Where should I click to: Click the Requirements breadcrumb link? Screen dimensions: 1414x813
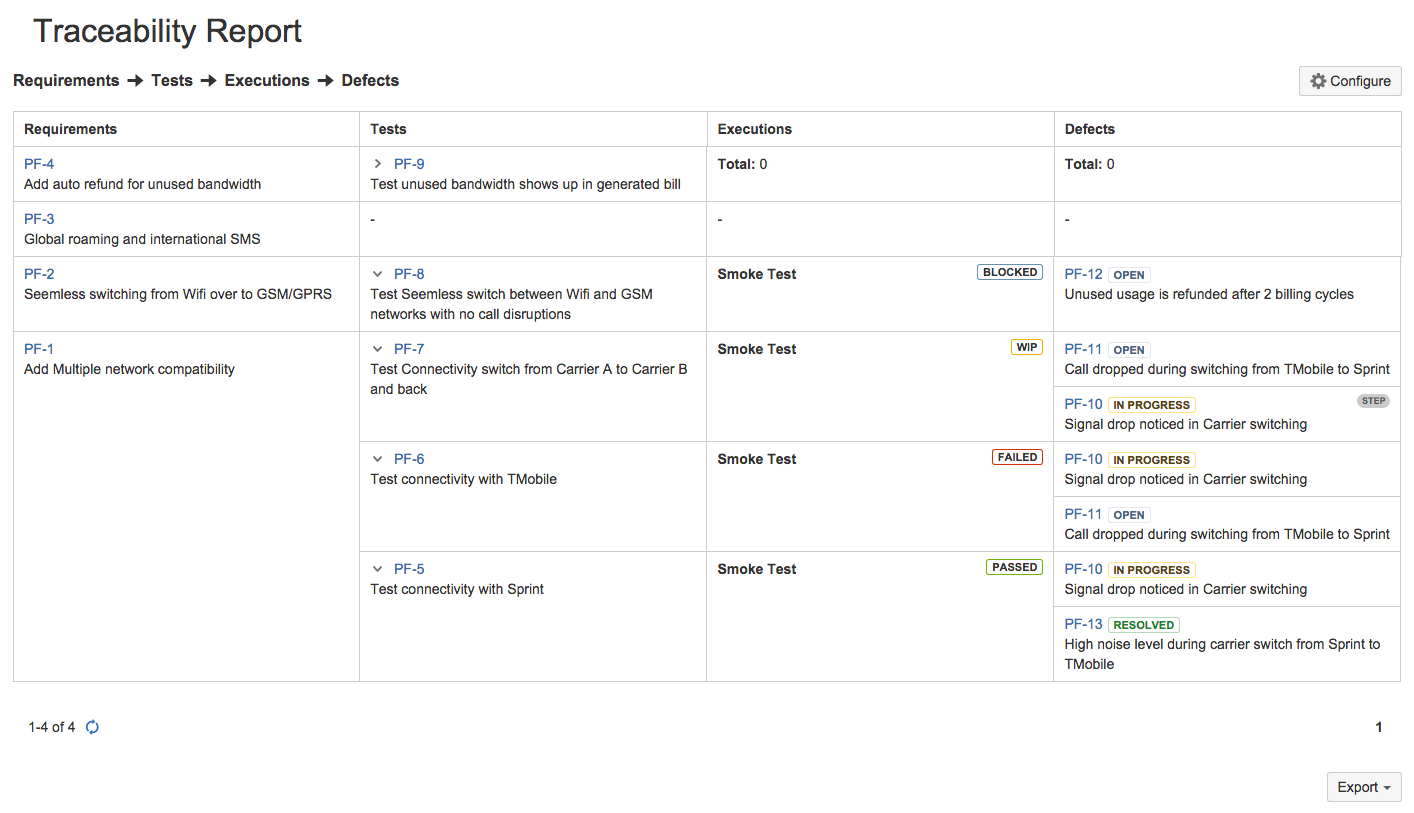(66, 80)
